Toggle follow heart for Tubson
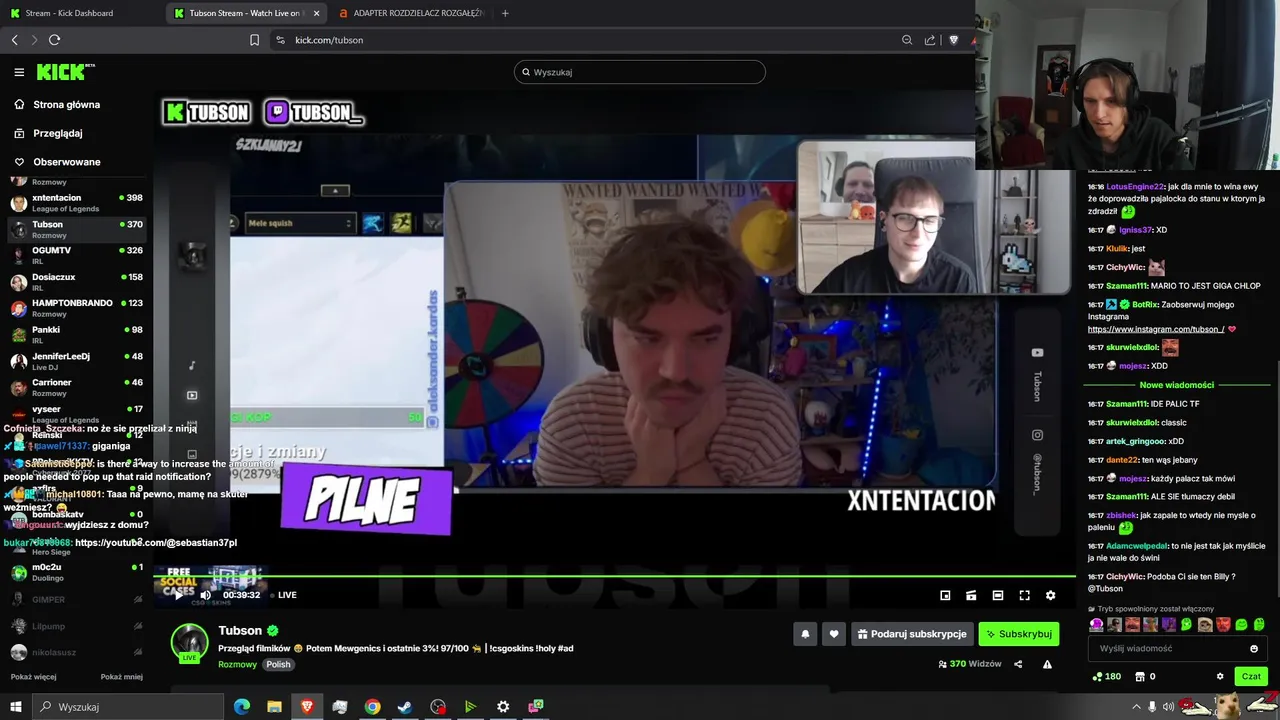This screenshot has height=720, width=1280. (x=834, y=634)
